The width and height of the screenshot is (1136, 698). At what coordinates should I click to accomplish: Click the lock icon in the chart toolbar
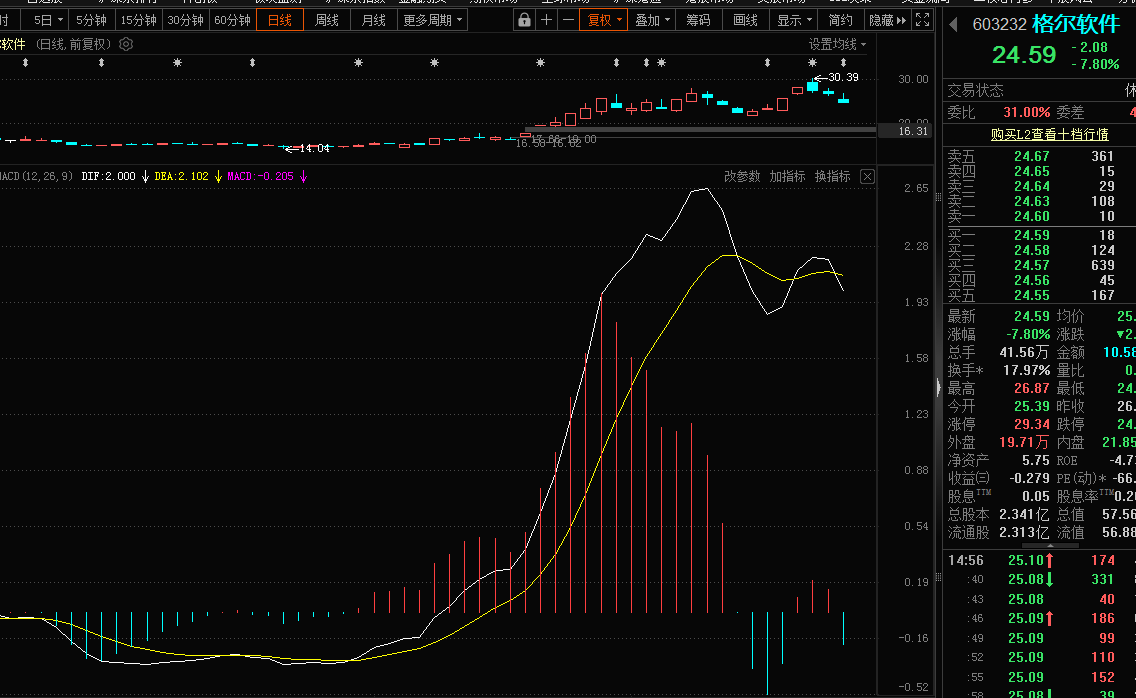point(525,20)
